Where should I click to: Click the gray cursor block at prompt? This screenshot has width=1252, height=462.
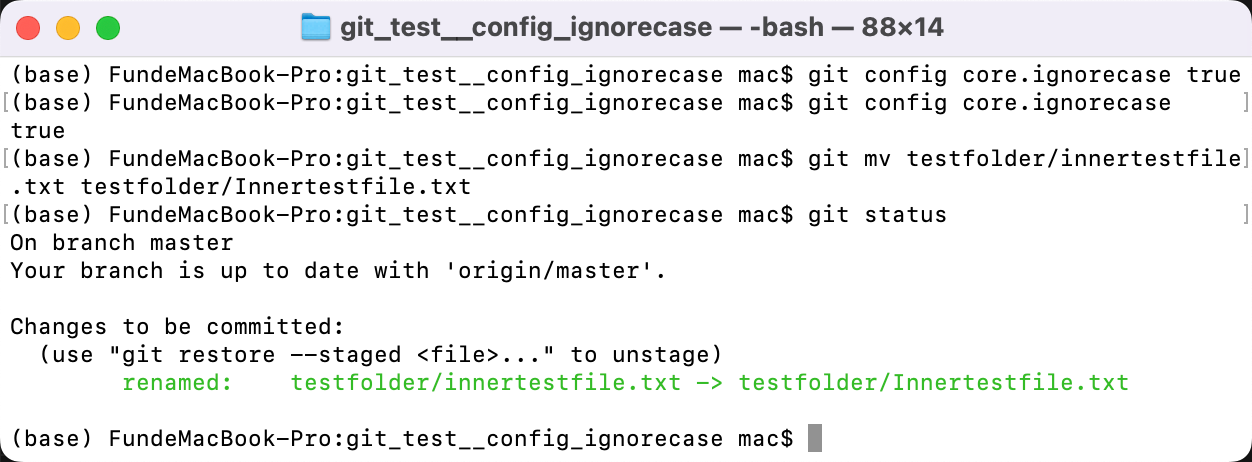815,438
